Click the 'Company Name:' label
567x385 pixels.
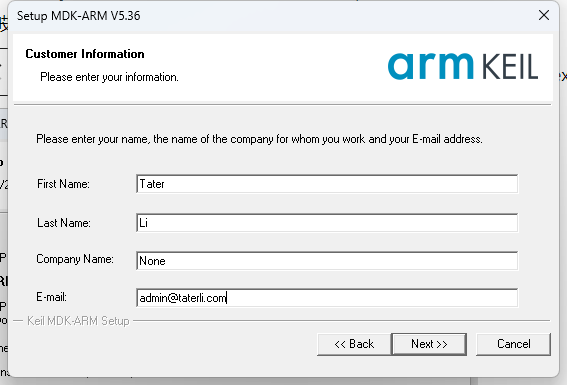[75, 259]
